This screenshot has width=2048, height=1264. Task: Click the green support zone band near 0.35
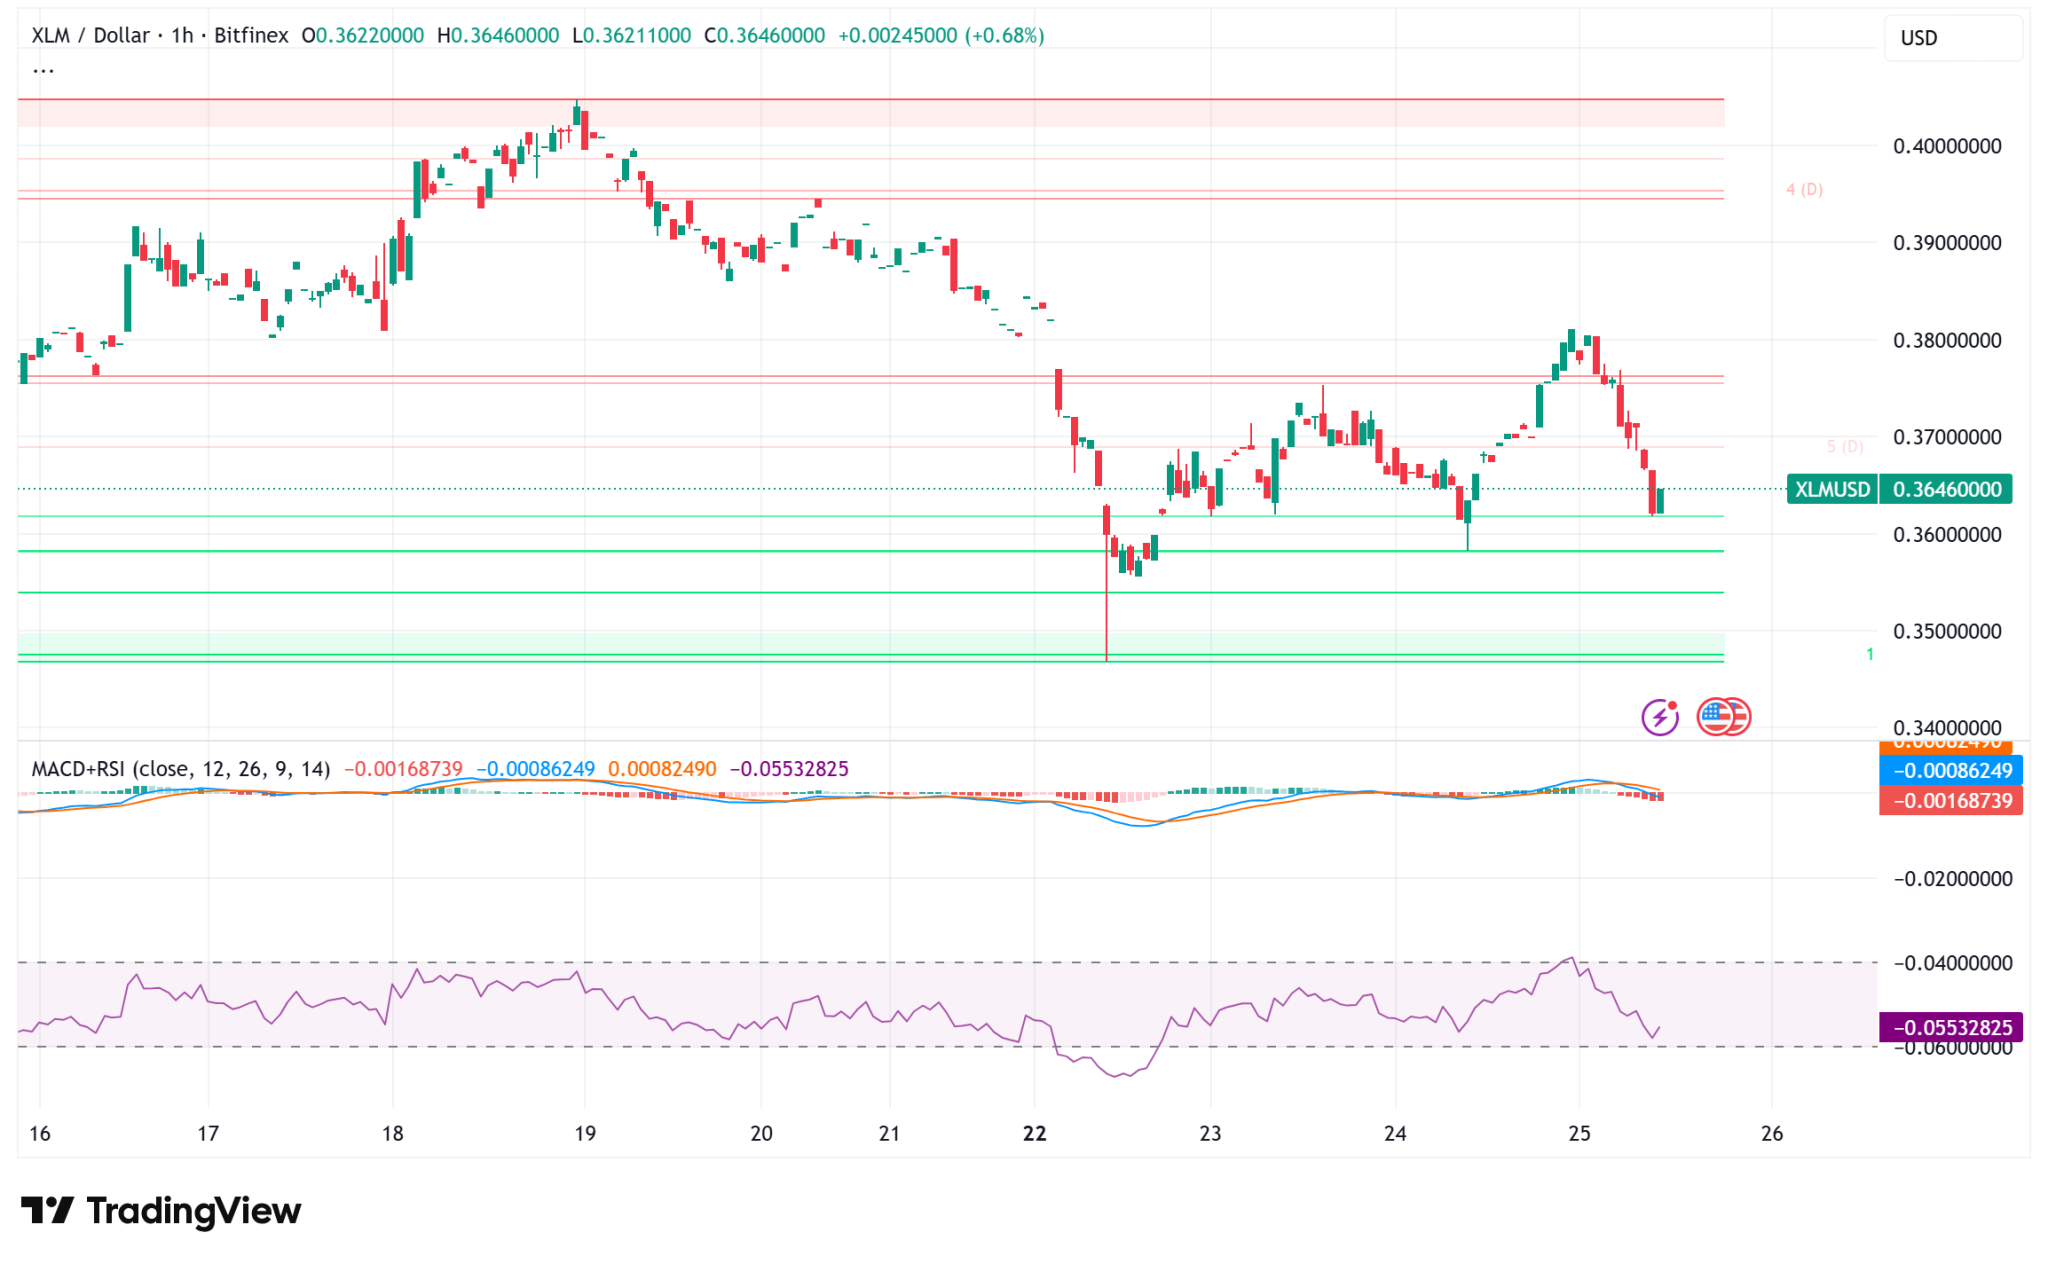(700, 645)
